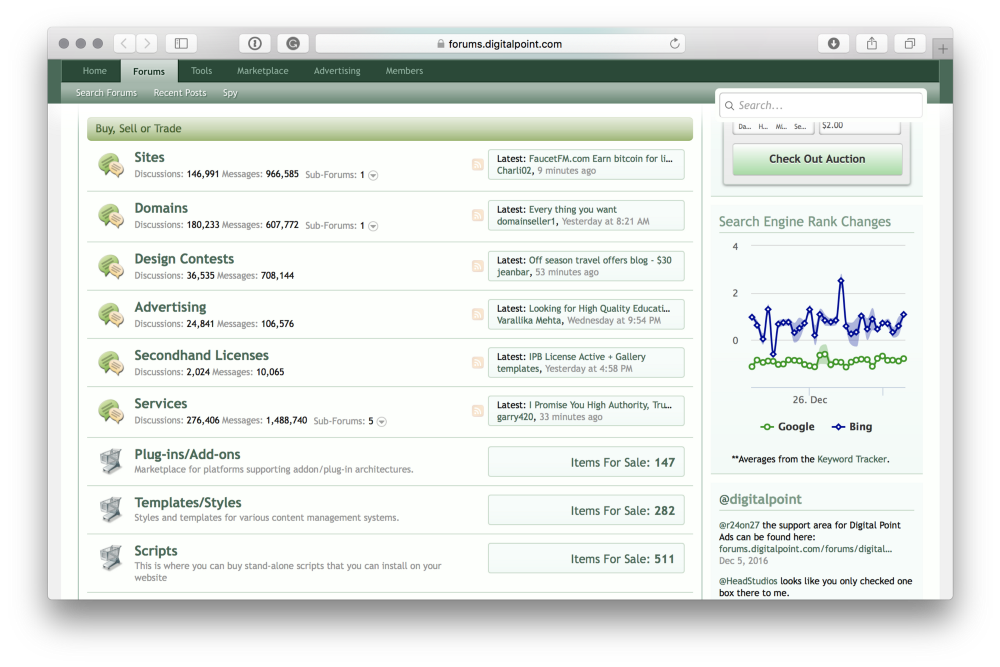The image size is (1000, 667).
Task: Click the 1Password extension toolbar icon
Action: [x=254, y=43]
